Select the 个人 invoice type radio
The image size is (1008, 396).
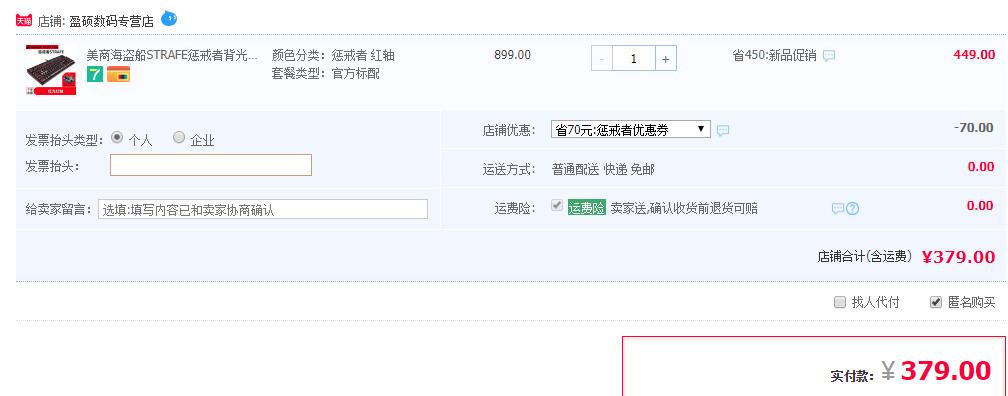click(x=117, y=137)
